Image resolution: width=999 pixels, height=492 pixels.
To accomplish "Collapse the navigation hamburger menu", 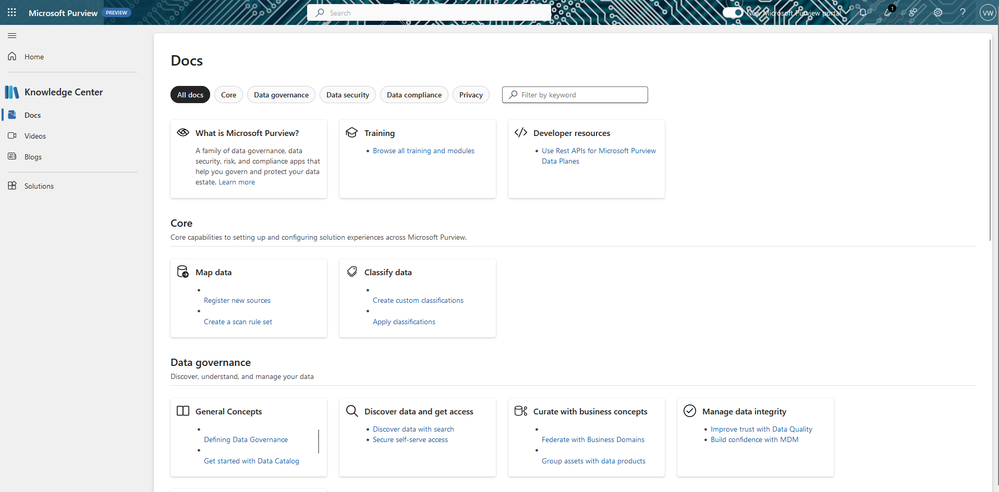I will pyautogui.click(x=11, y=35).
